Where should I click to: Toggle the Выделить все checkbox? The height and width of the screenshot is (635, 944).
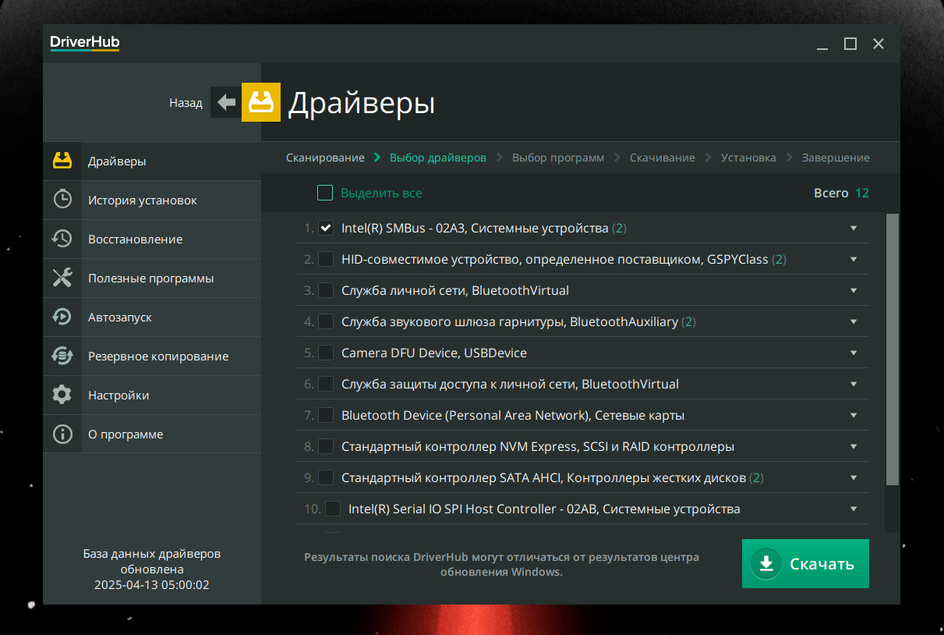[x=324, y=193]
